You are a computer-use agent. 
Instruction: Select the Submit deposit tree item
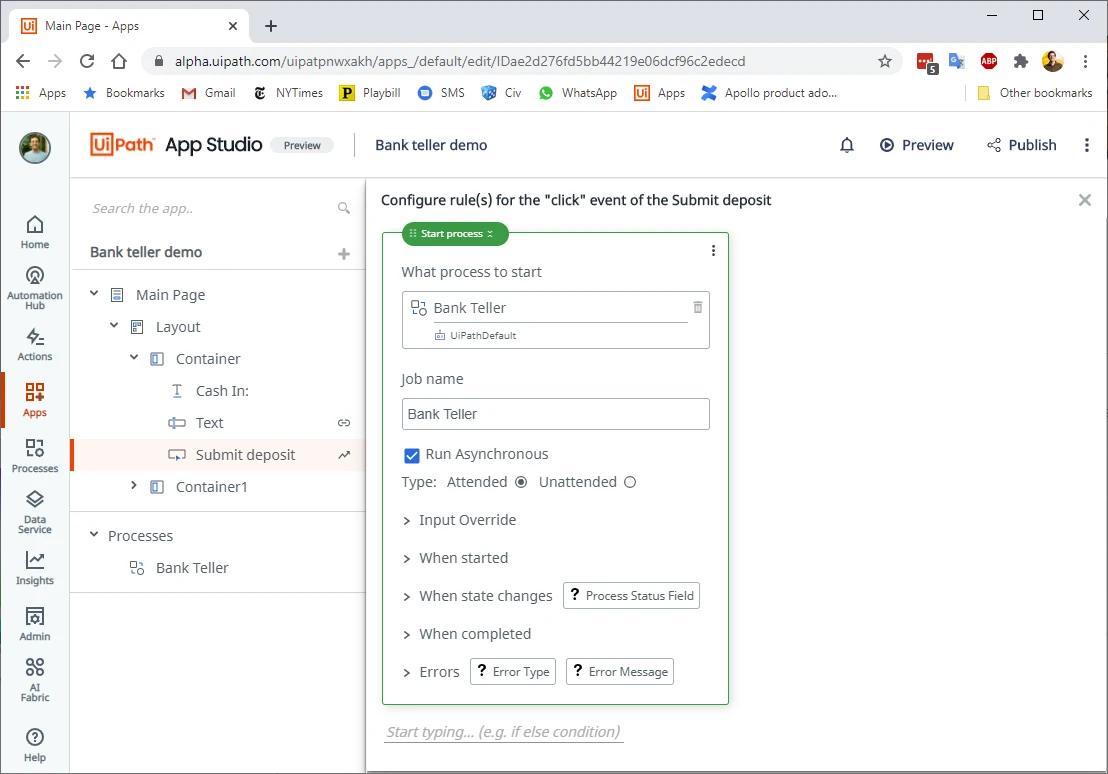pos(245,455)
